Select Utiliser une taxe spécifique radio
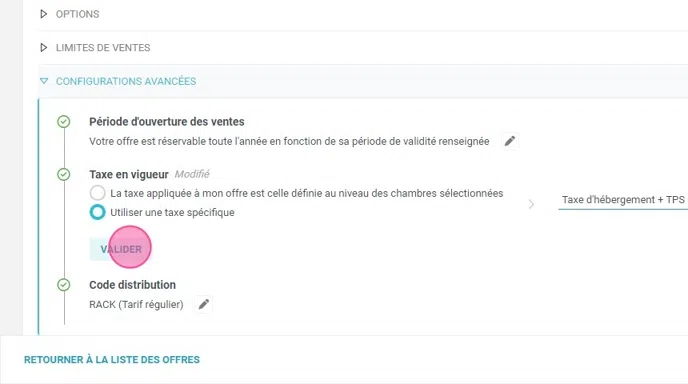Viewport: 688px width, 384px height. pos(97,212)
